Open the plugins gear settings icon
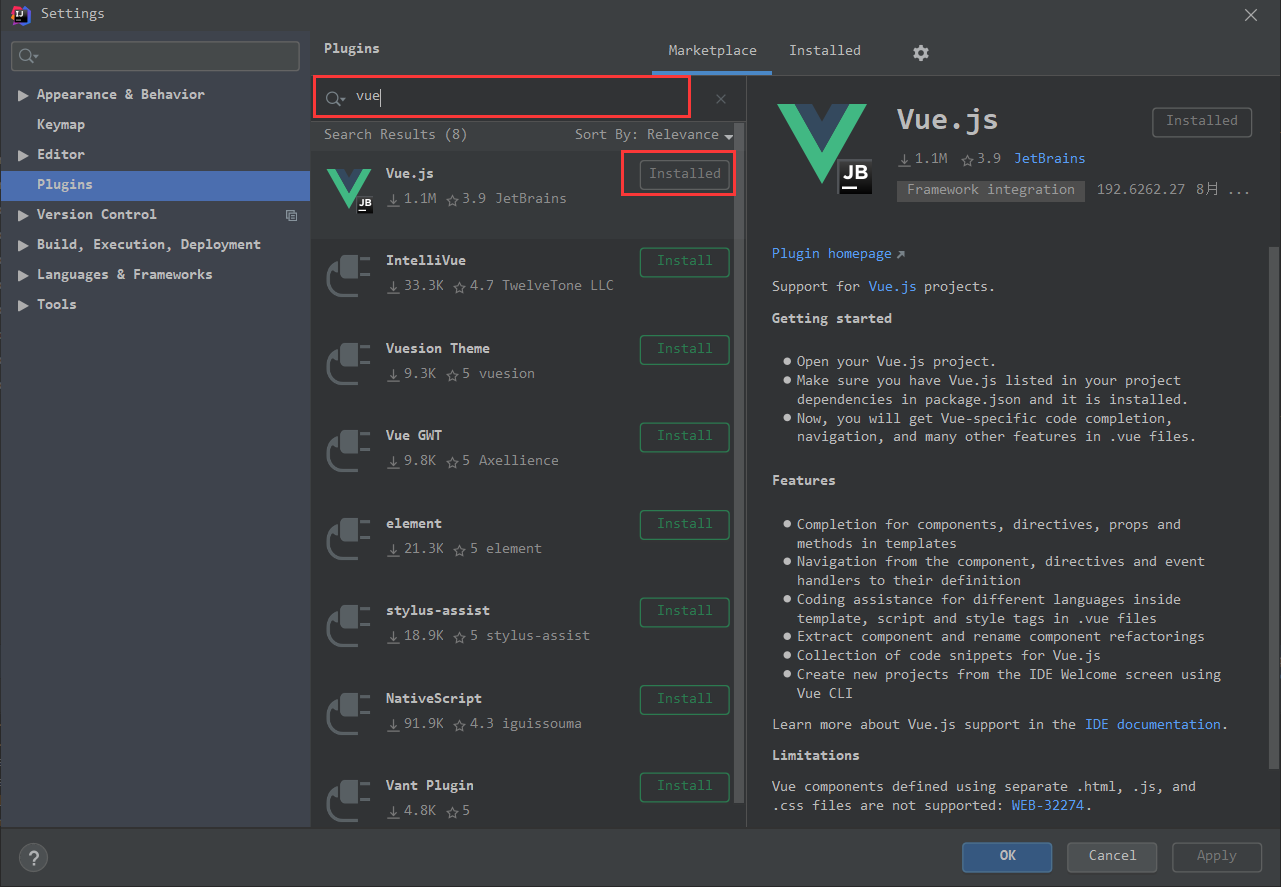This screenshot has width=1281, height=887. pos(921,53)
